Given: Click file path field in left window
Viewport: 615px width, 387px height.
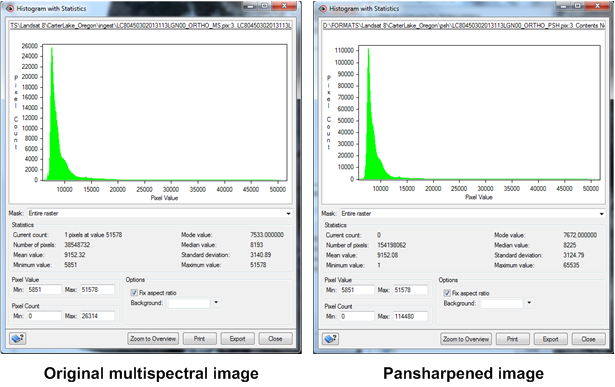Looking at the screenshot, I should (151, 25).
